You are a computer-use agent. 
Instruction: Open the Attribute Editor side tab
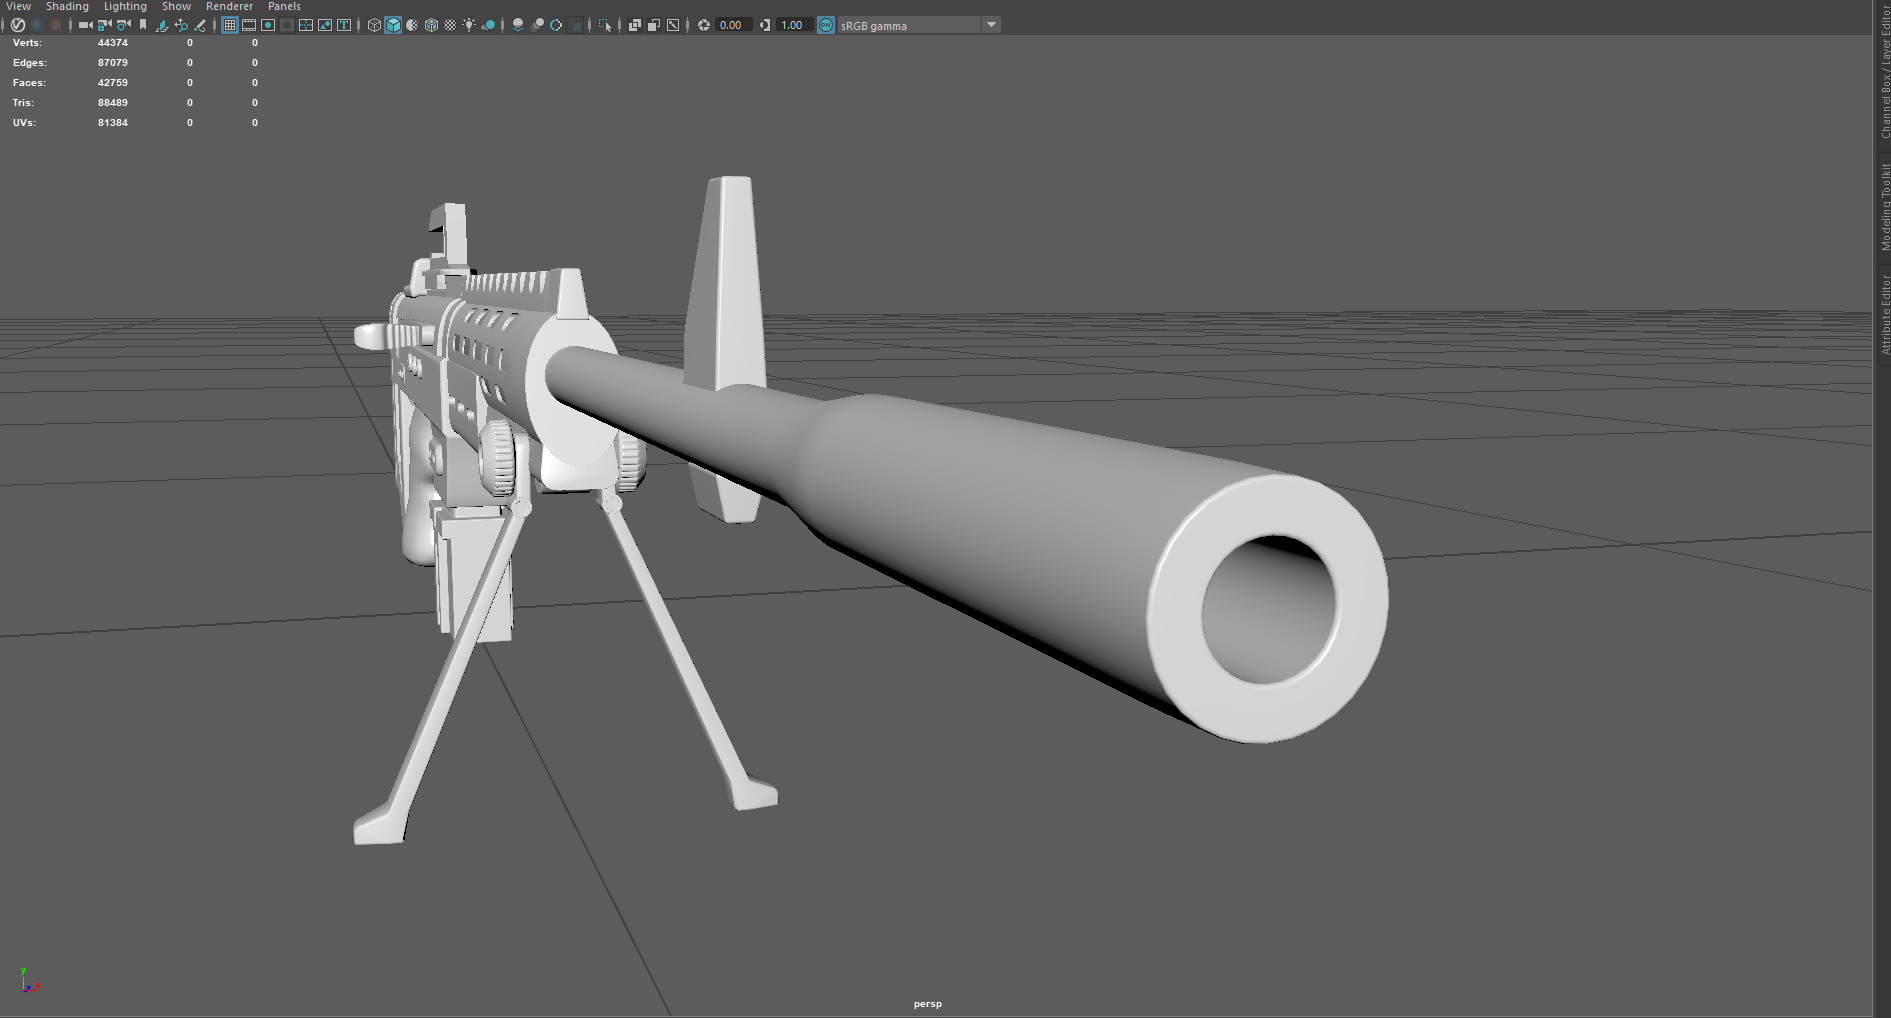tap(1884, 314)
